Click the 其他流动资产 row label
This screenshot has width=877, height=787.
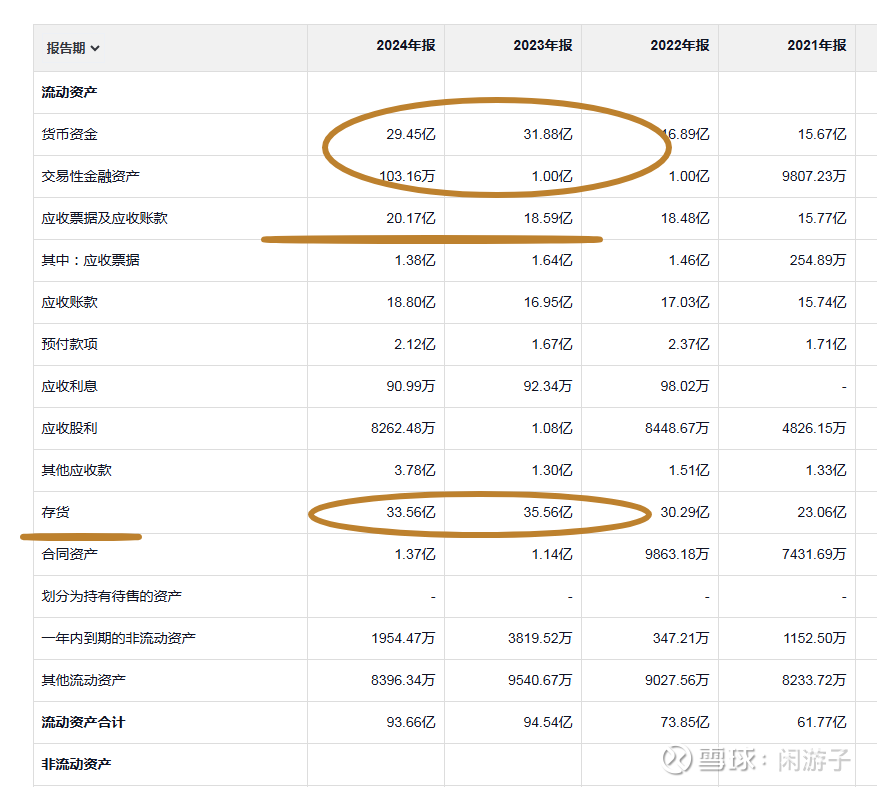(83, 680)
